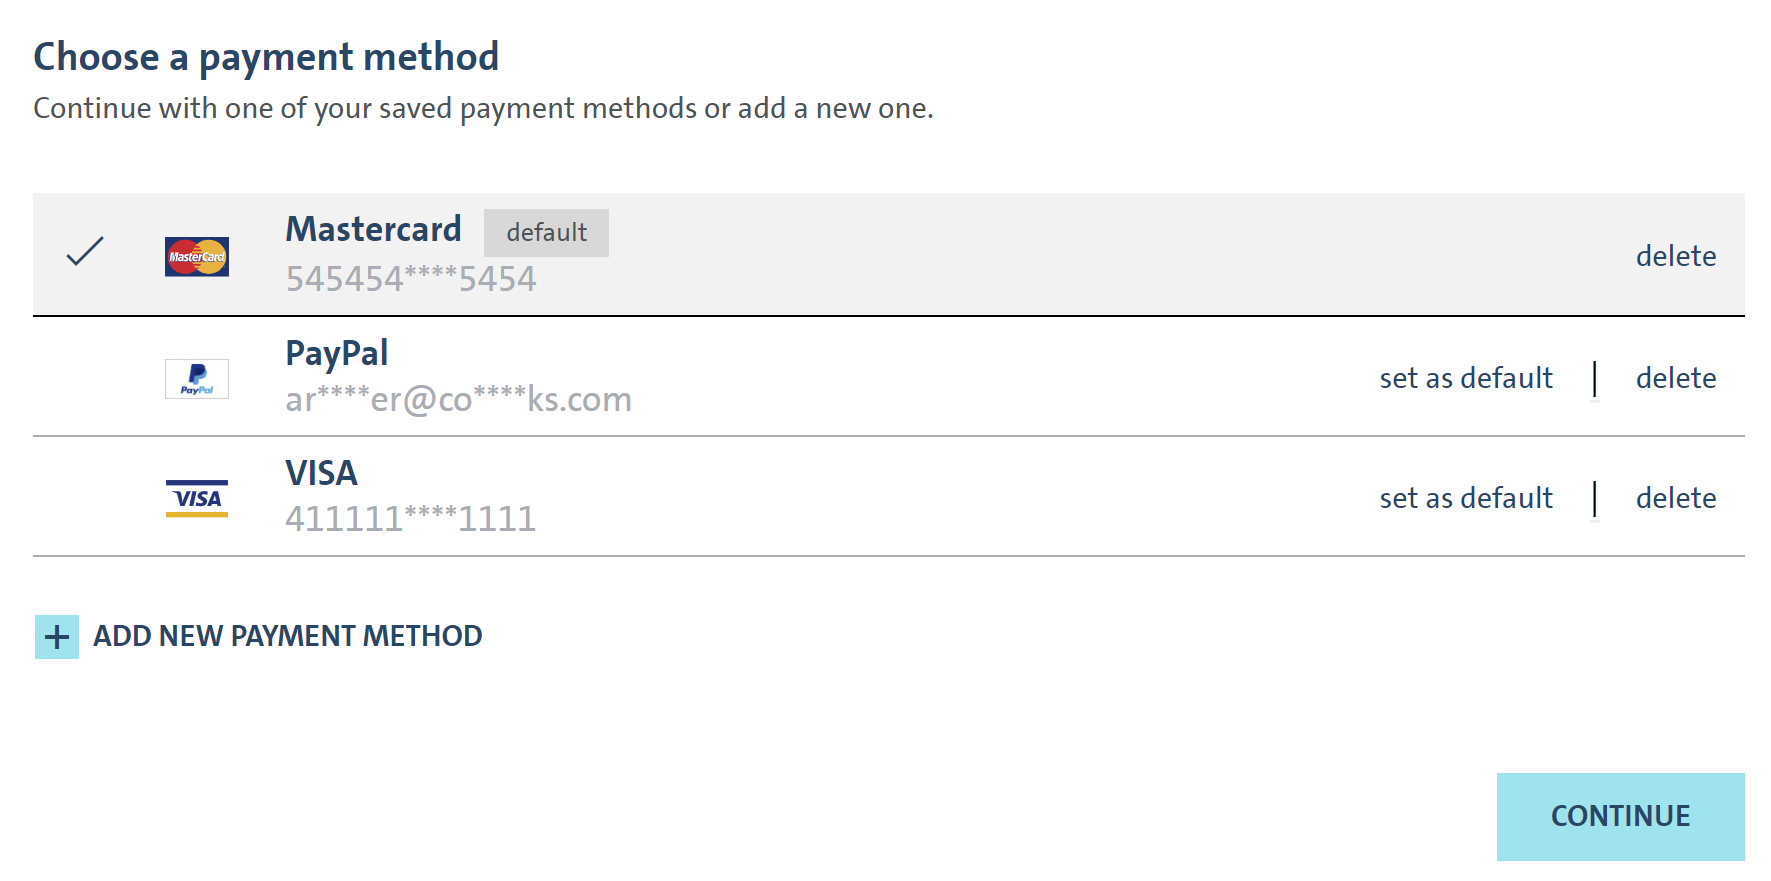Delete the PayPal payment method
The image size is (1771, 881).
[x=1675, y=379]
